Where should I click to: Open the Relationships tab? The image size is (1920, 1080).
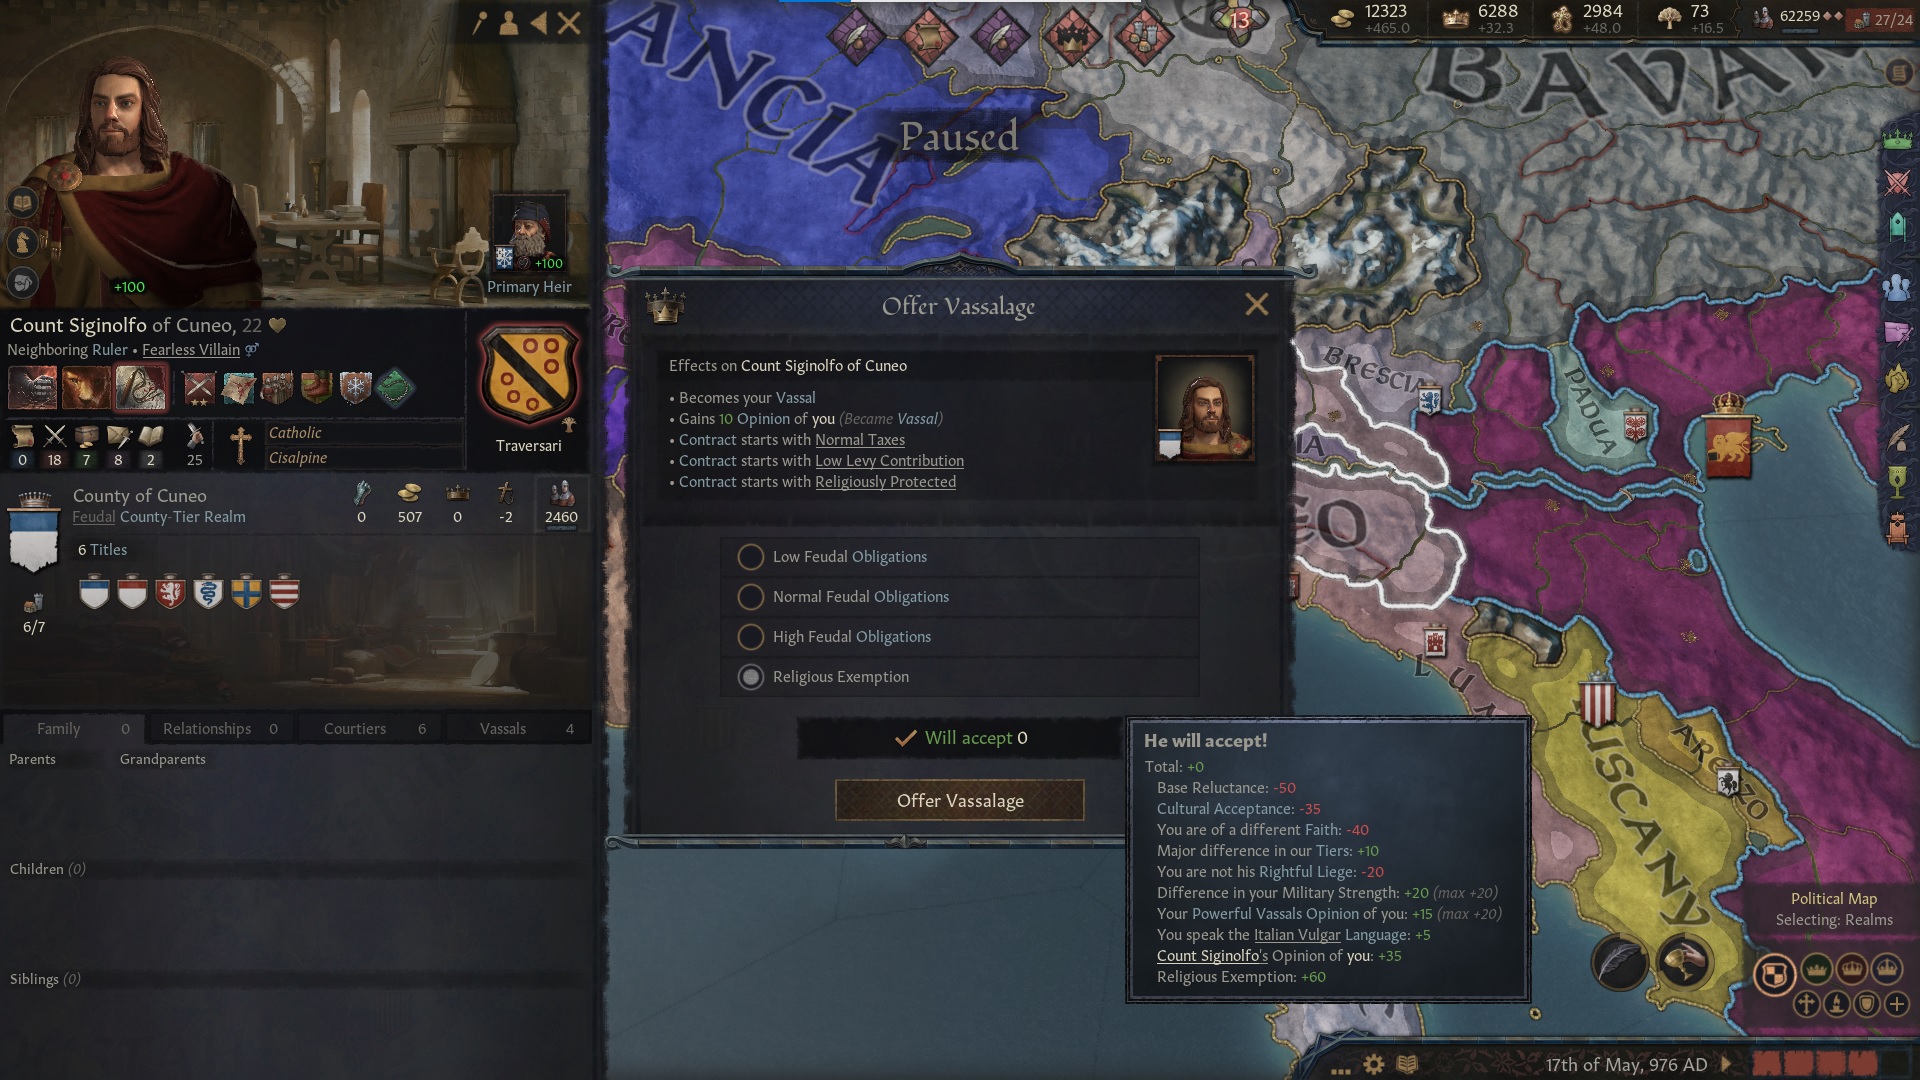(220, 729)
